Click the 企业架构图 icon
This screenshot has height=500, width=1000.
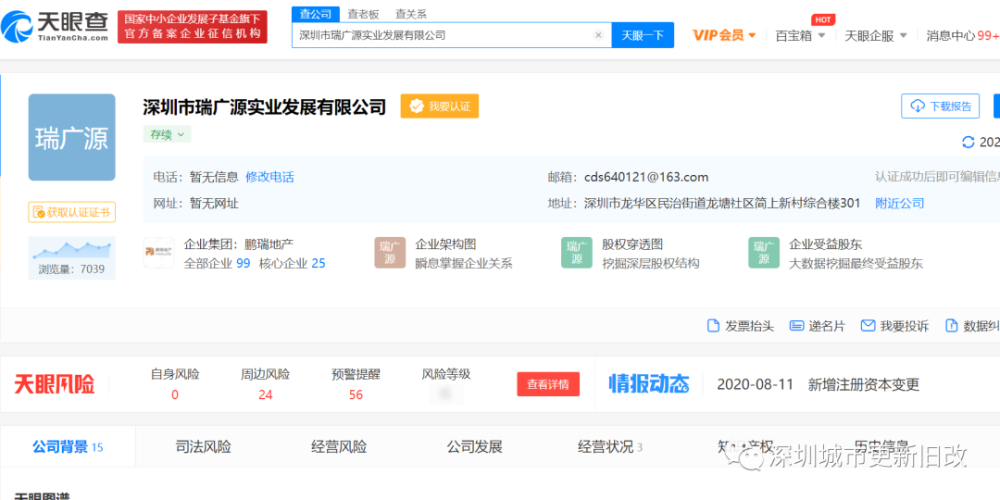(390, 253)
